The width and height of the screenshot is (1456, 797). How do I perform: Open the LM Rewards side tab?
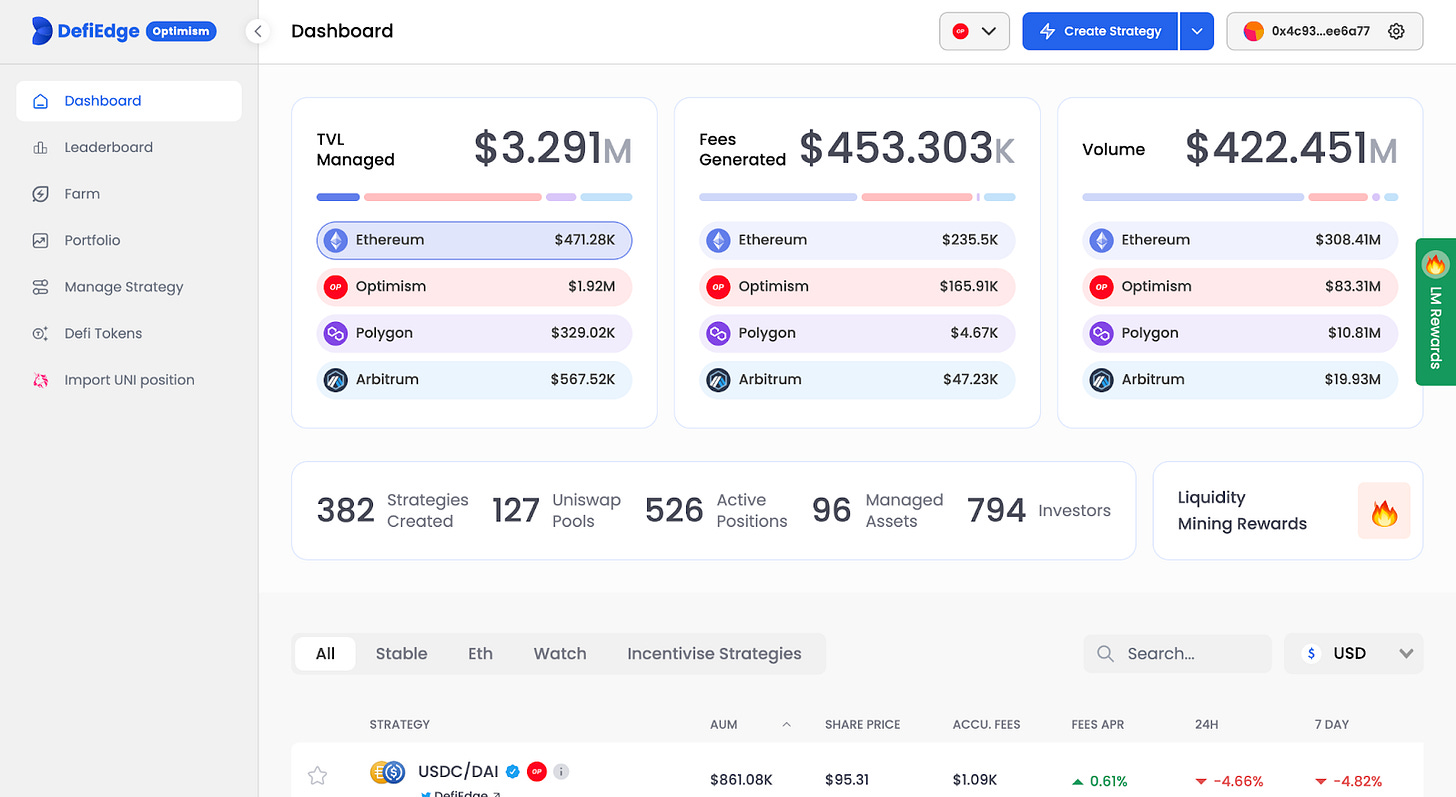tap(1436, 311)
